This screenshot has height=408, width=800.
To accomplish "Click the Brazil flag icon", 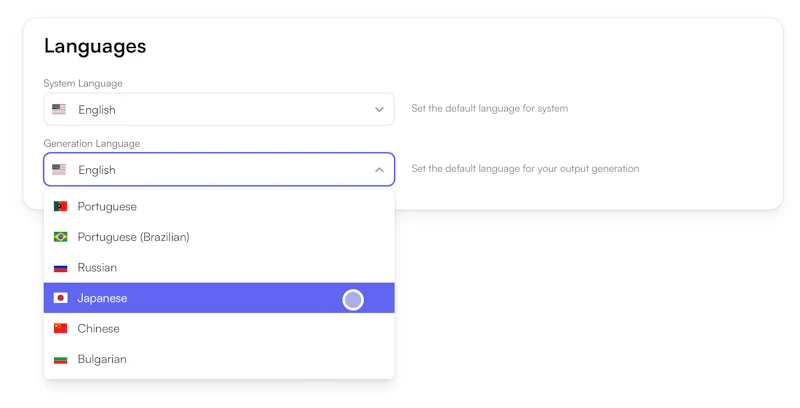I will [61, 237].
